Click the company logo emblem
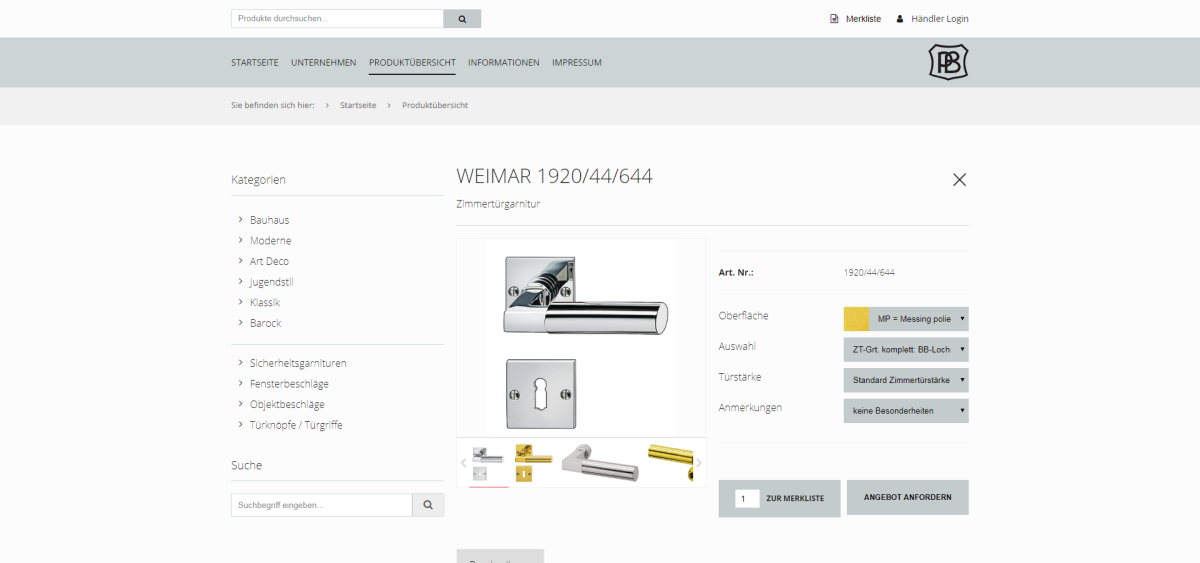The height and width of the screenshot is (563, 1200). click(948, 62)
